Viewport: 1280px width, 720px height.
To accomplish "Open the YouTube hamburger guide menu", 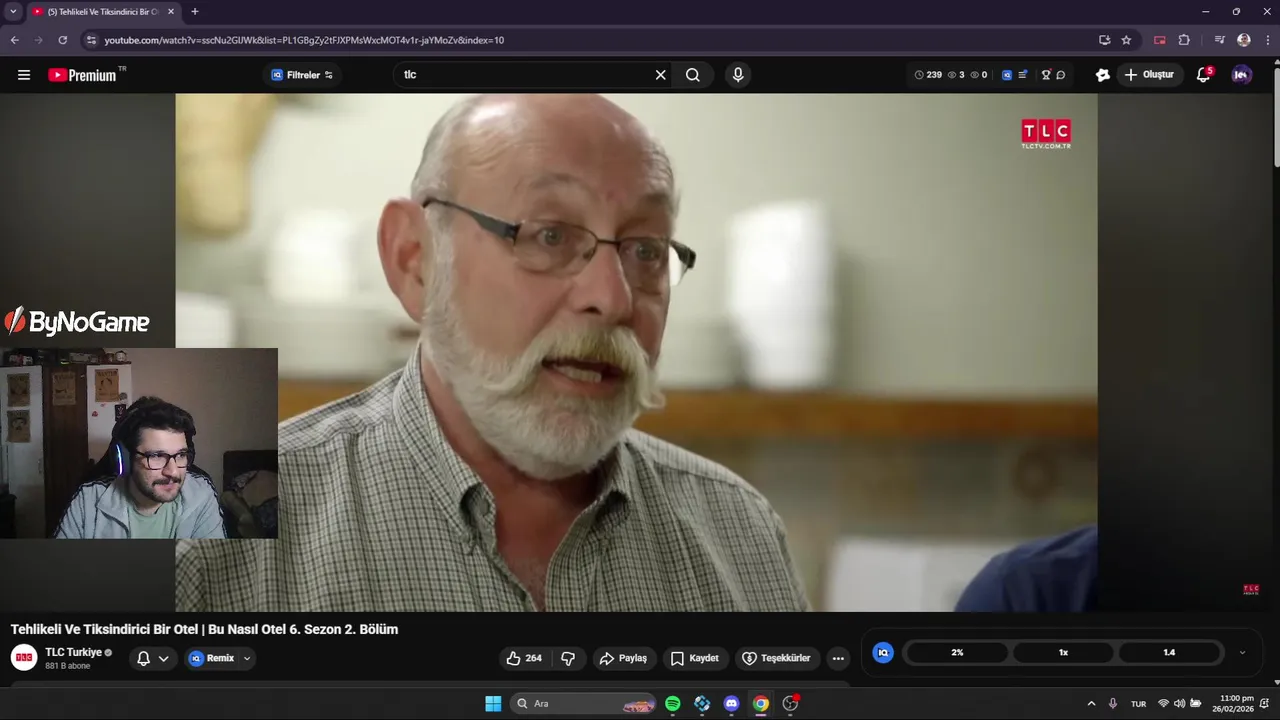I will click(24, 75).
